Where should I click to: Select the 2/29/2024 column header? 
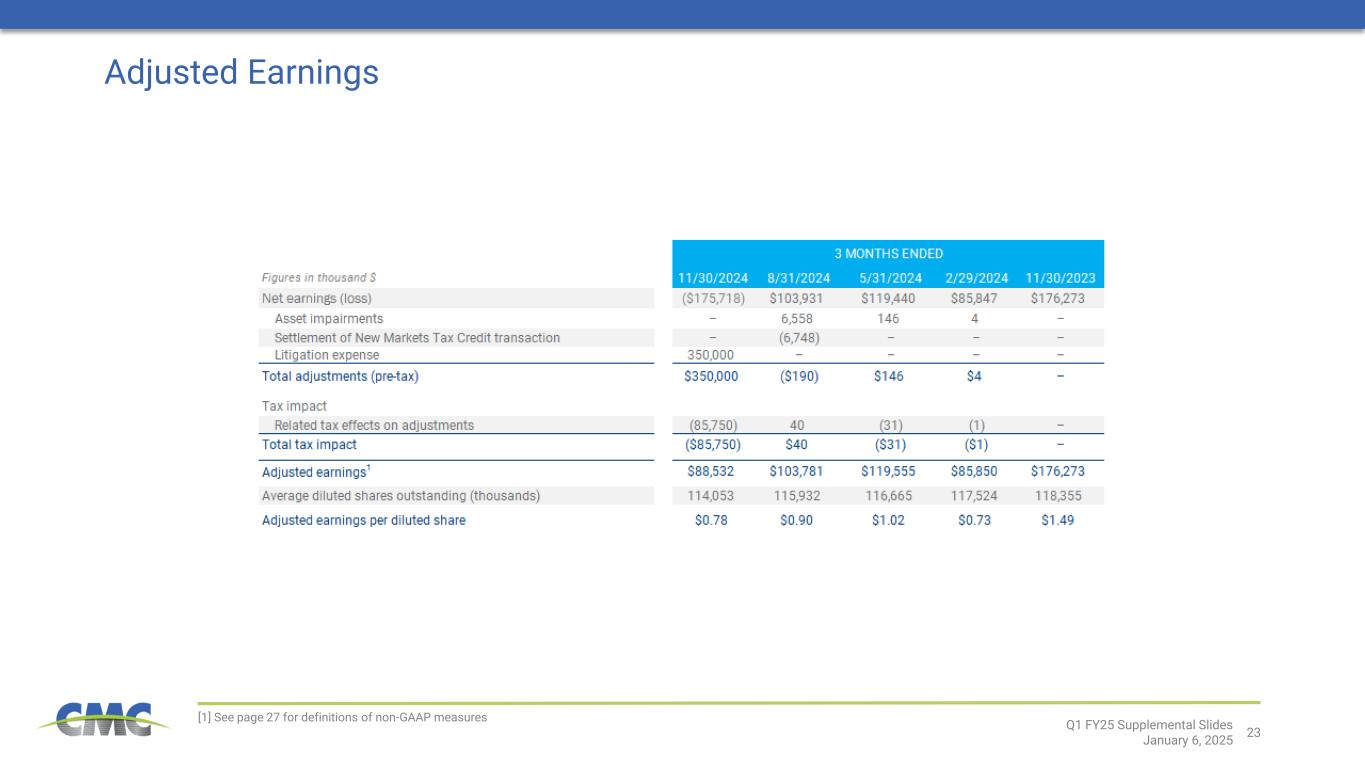[974, 278]
